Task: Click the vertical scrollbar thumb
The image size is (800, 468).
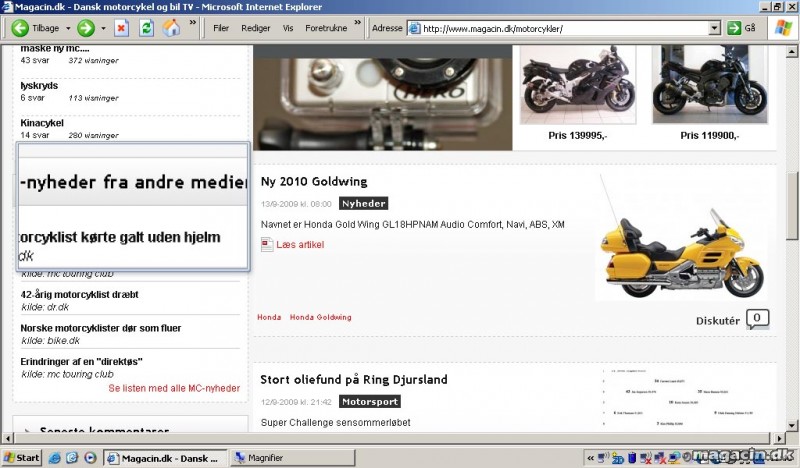Action: (792, 206)
